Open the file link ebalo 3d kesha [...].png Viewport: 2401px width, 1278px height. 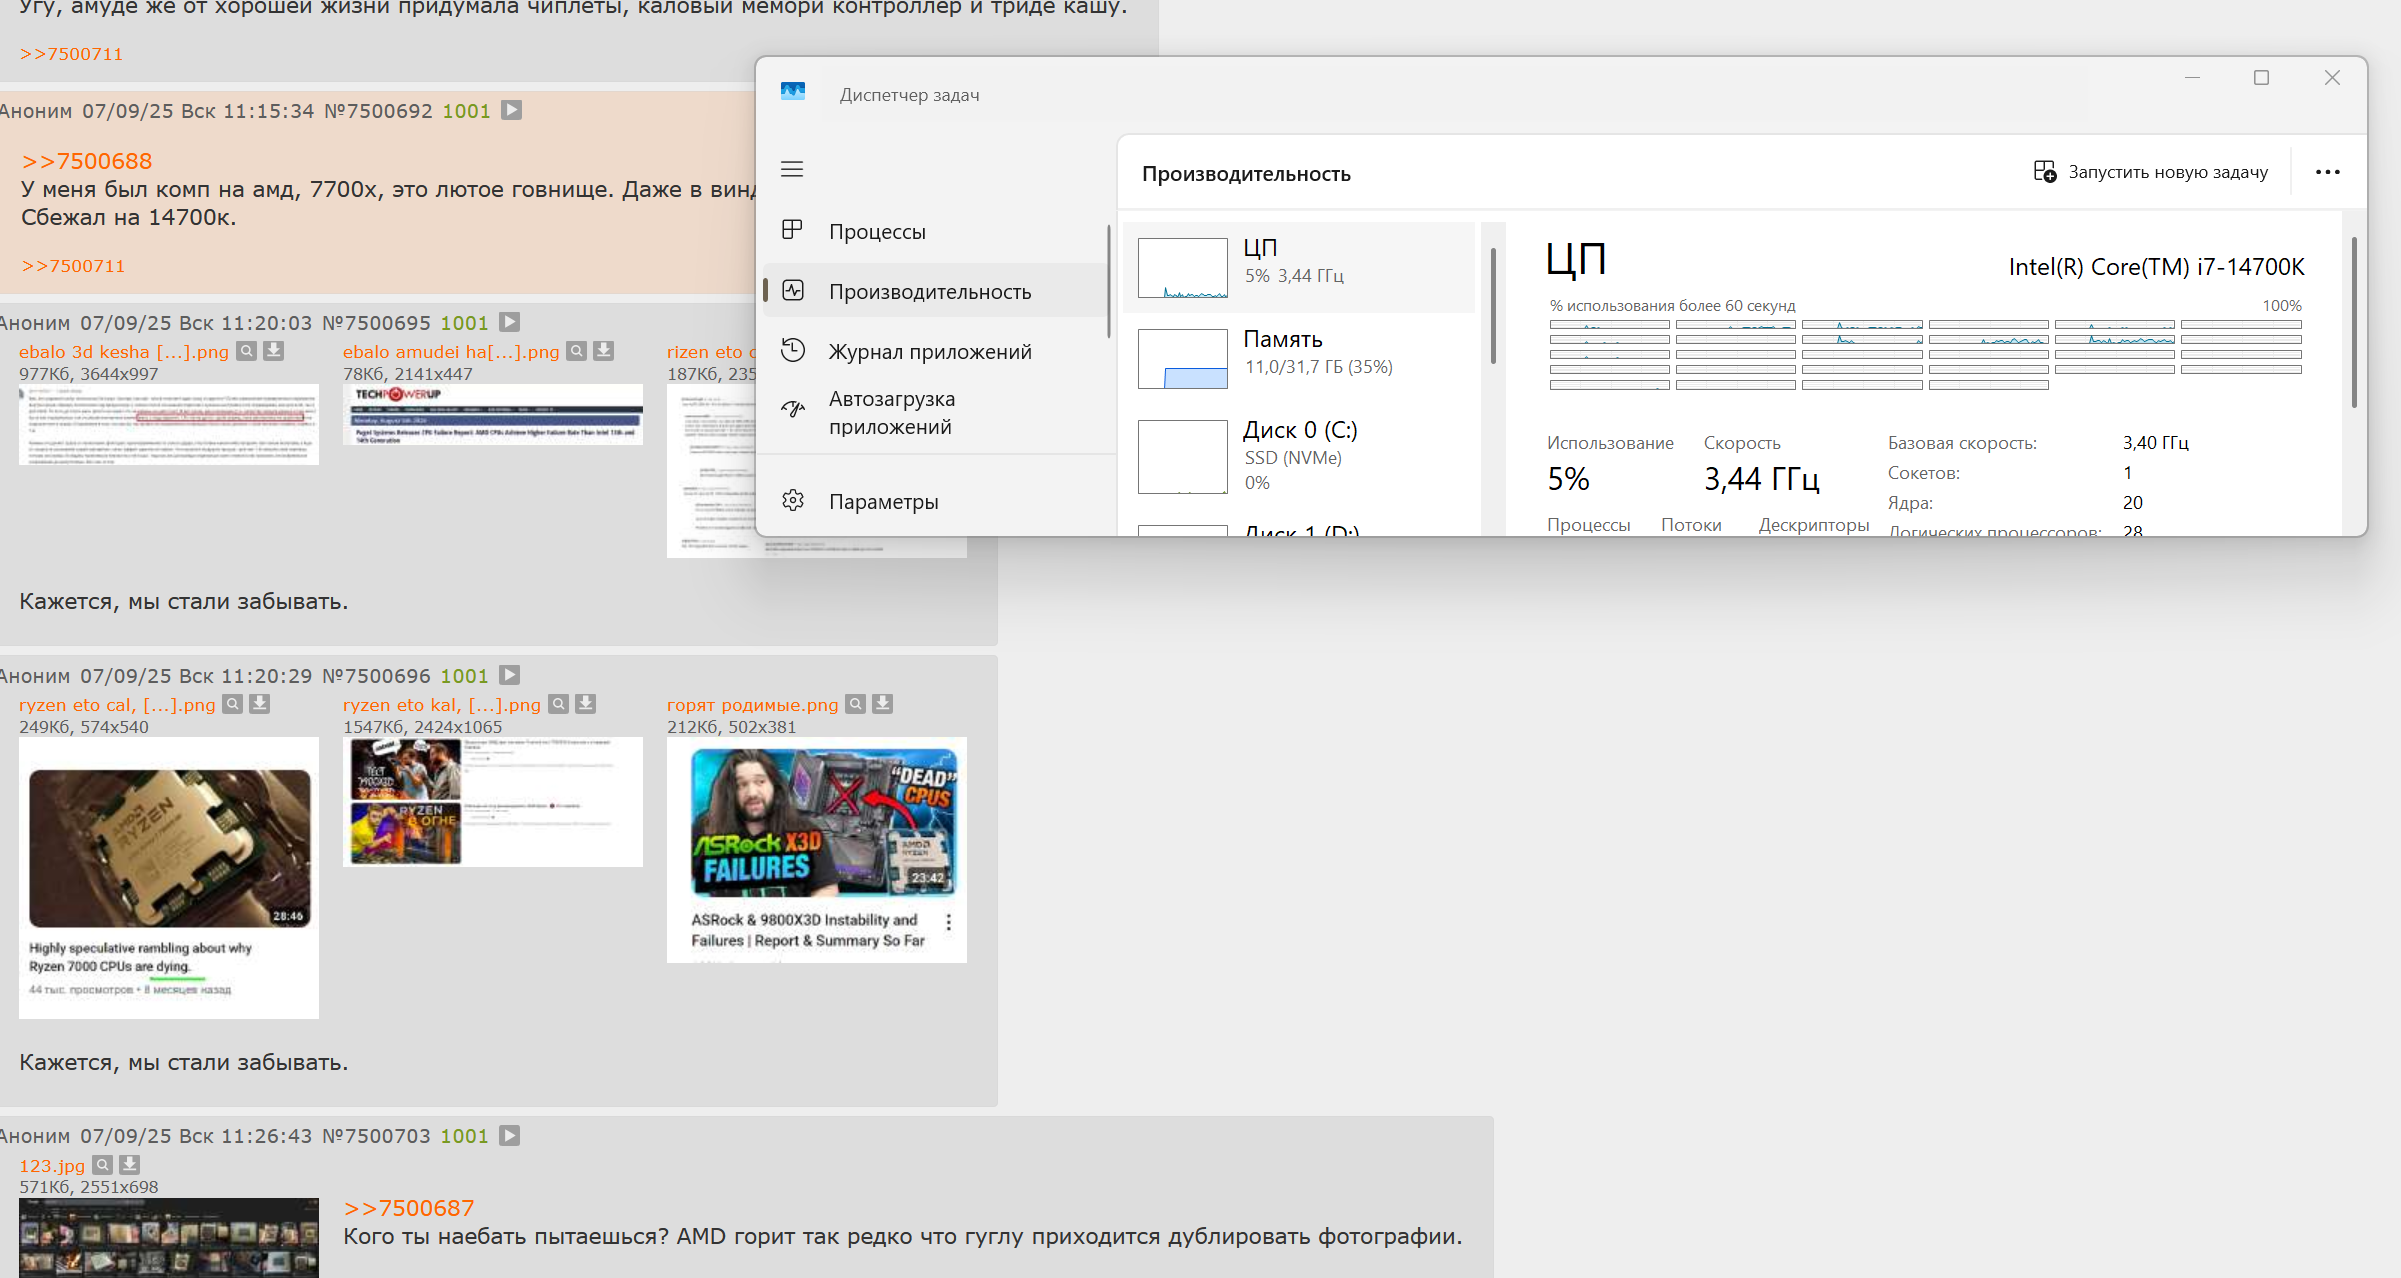click(x=124, y=352)
